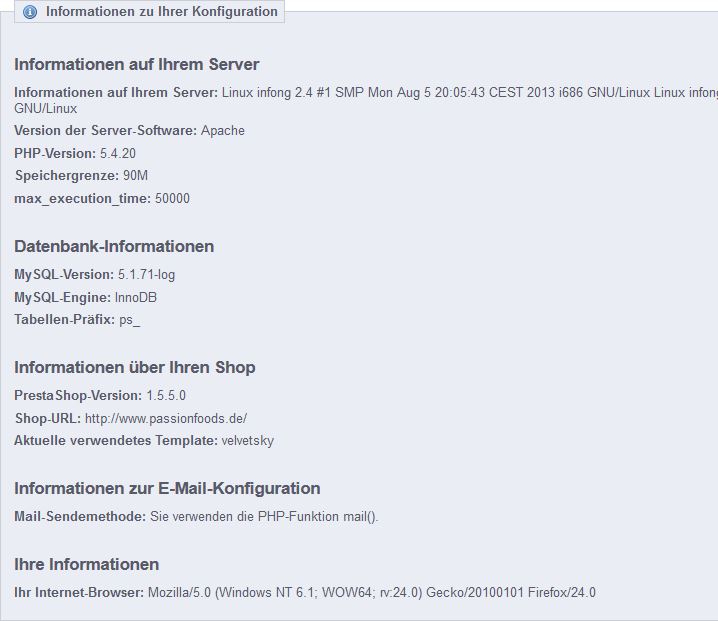
Task: Click the table prefix value ps_
Action: (x=130, y=320)
